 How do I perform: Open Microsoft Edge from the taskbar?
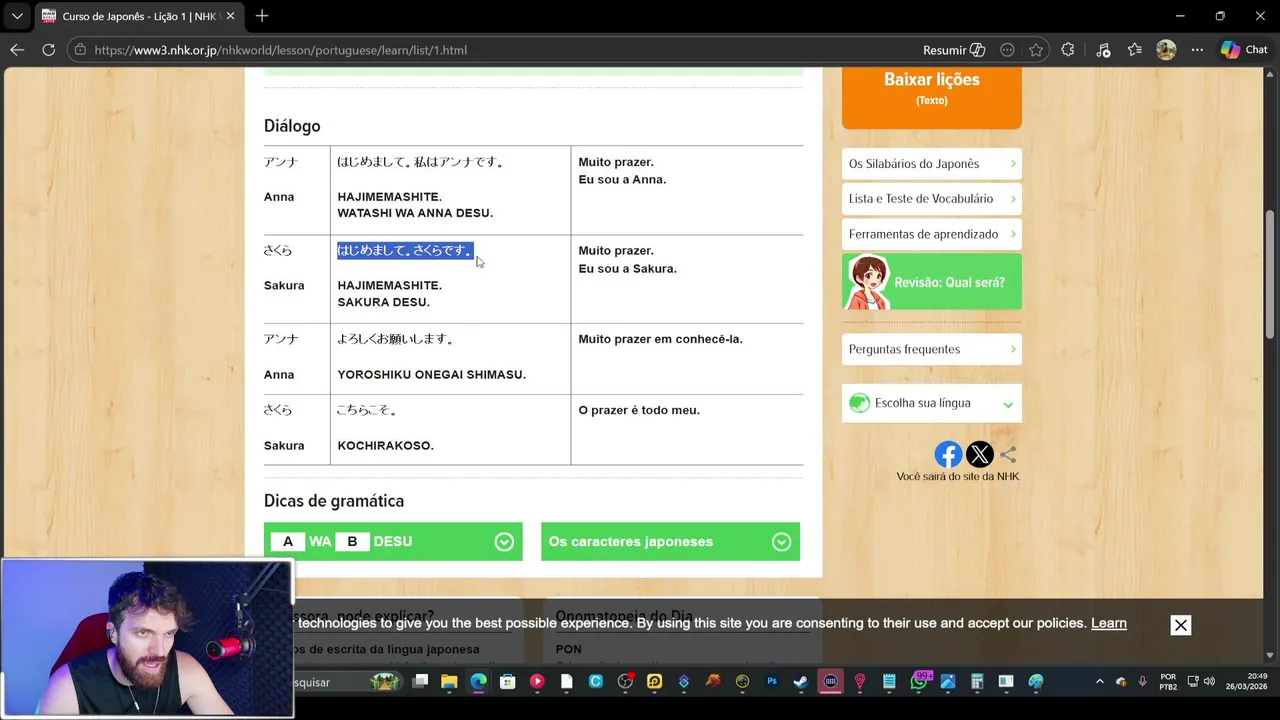click(x=478, y=682)
